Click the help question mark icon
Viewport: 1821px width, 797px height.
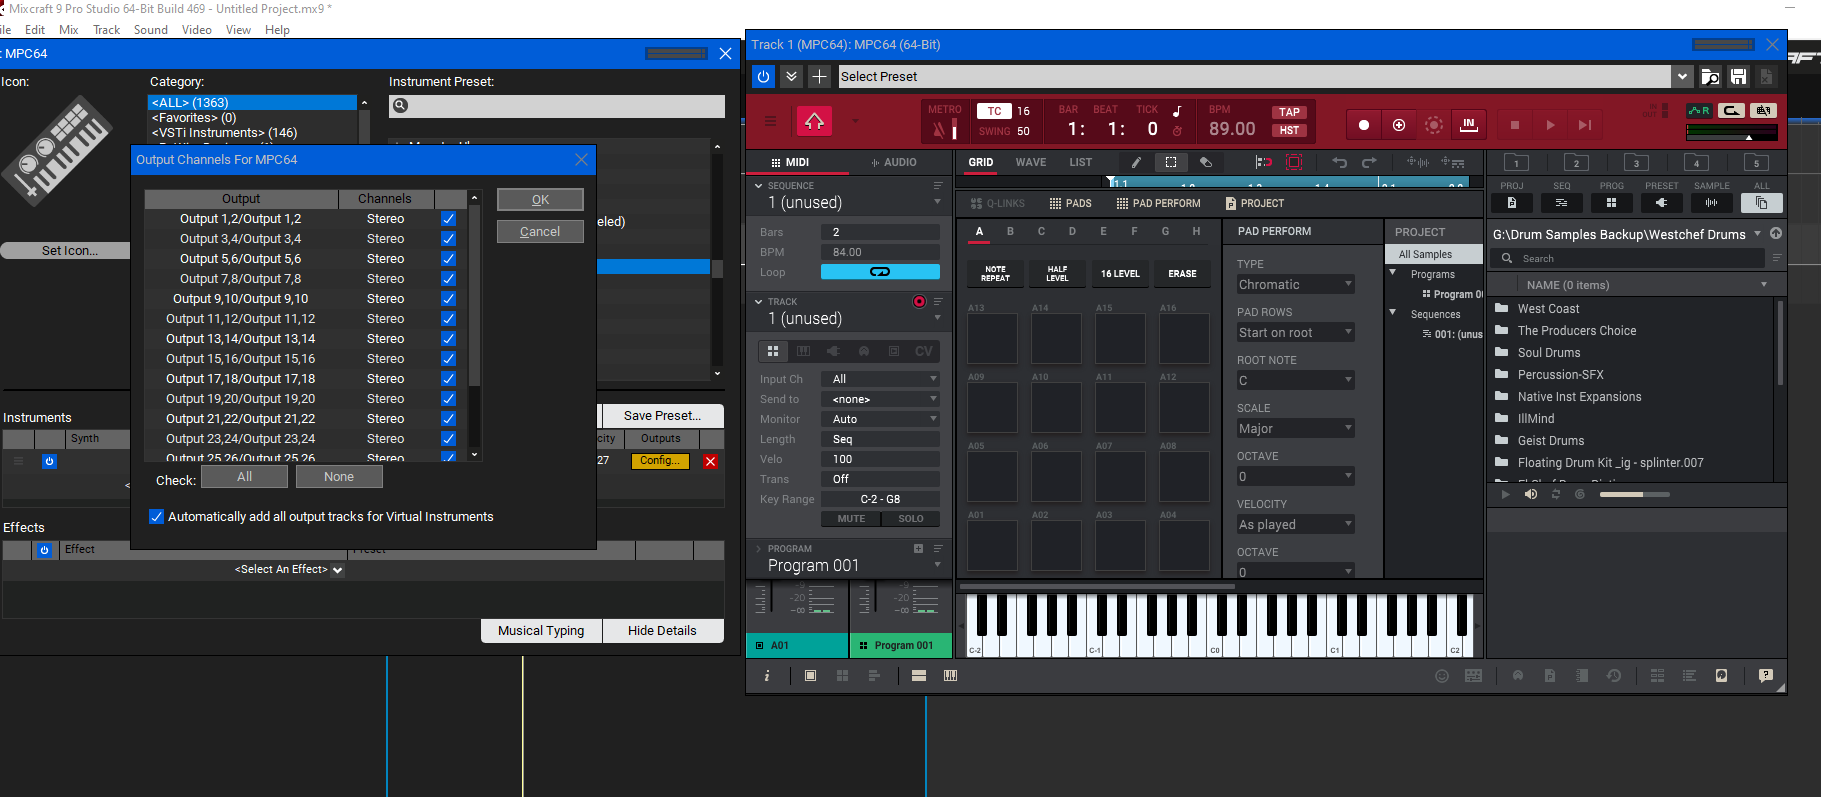tap(1766, 676)
